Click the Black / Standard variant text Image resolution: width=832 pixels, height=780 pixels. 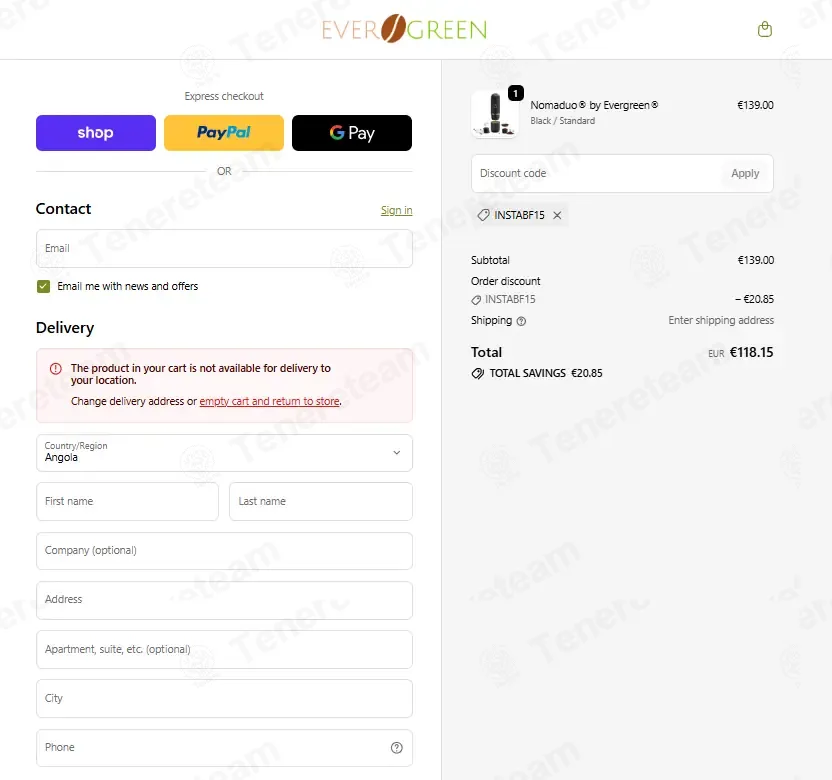(x=562, y=121)
